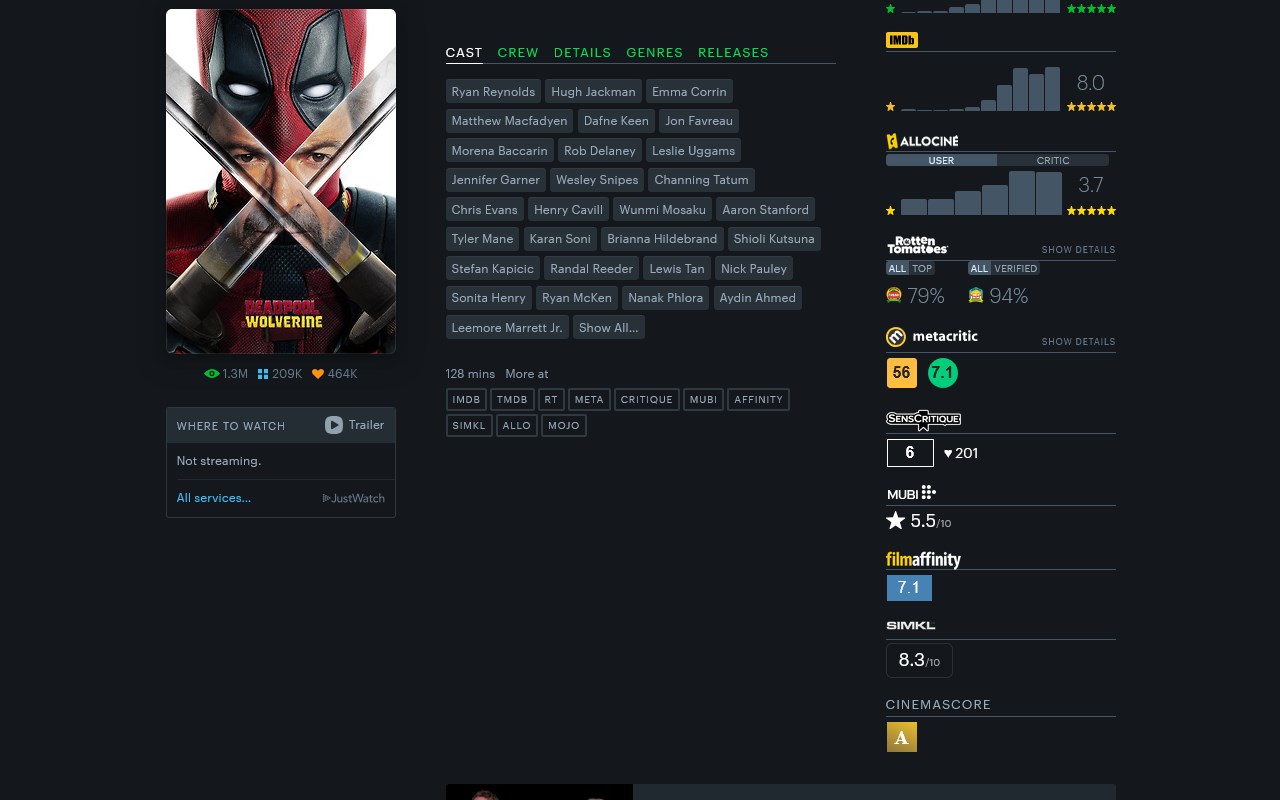Click the tomato critic score icon
1280x800 pixels.
tap(894, 295)
